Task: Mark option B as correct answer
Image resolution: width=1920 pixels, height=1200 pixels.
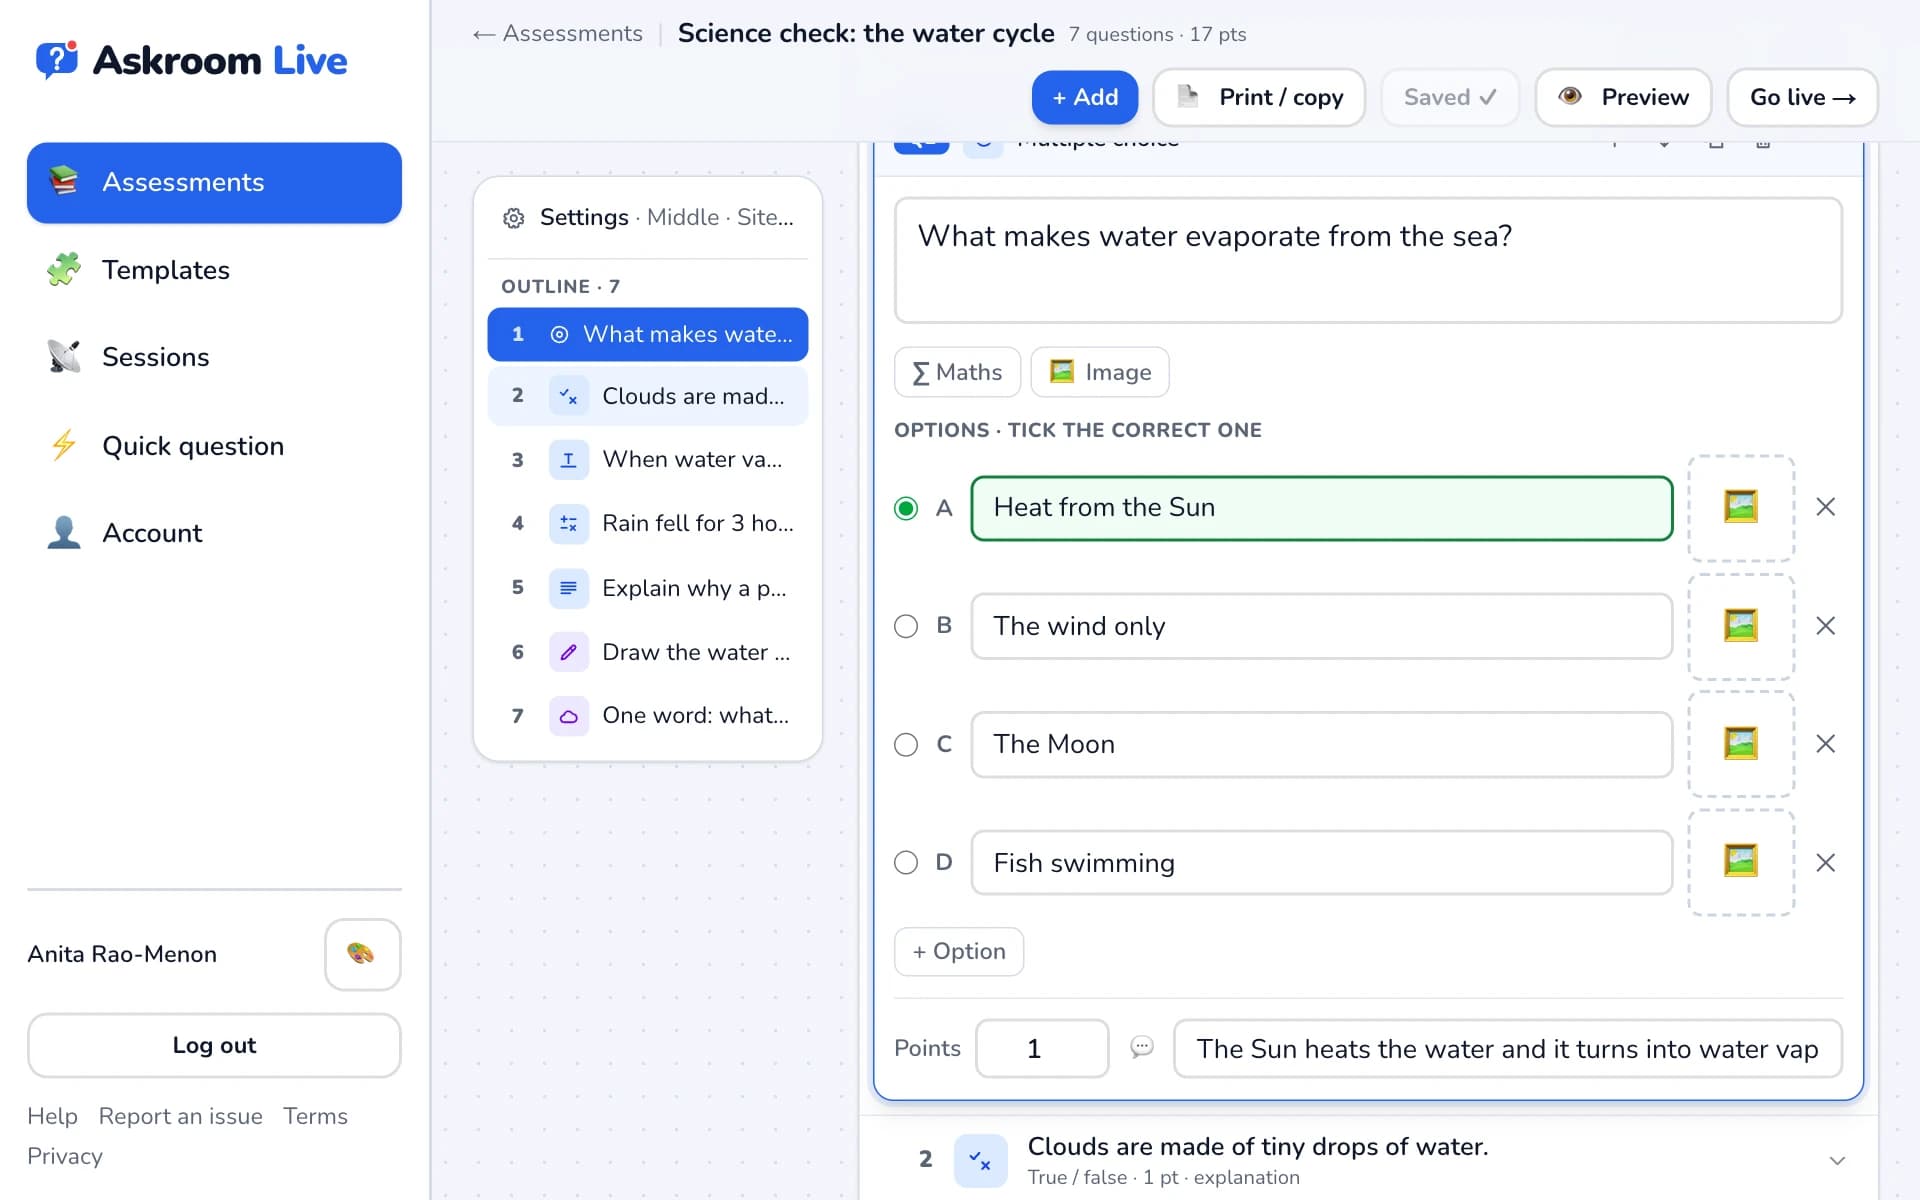Action: pyautogui.click(x=906, y=626)
